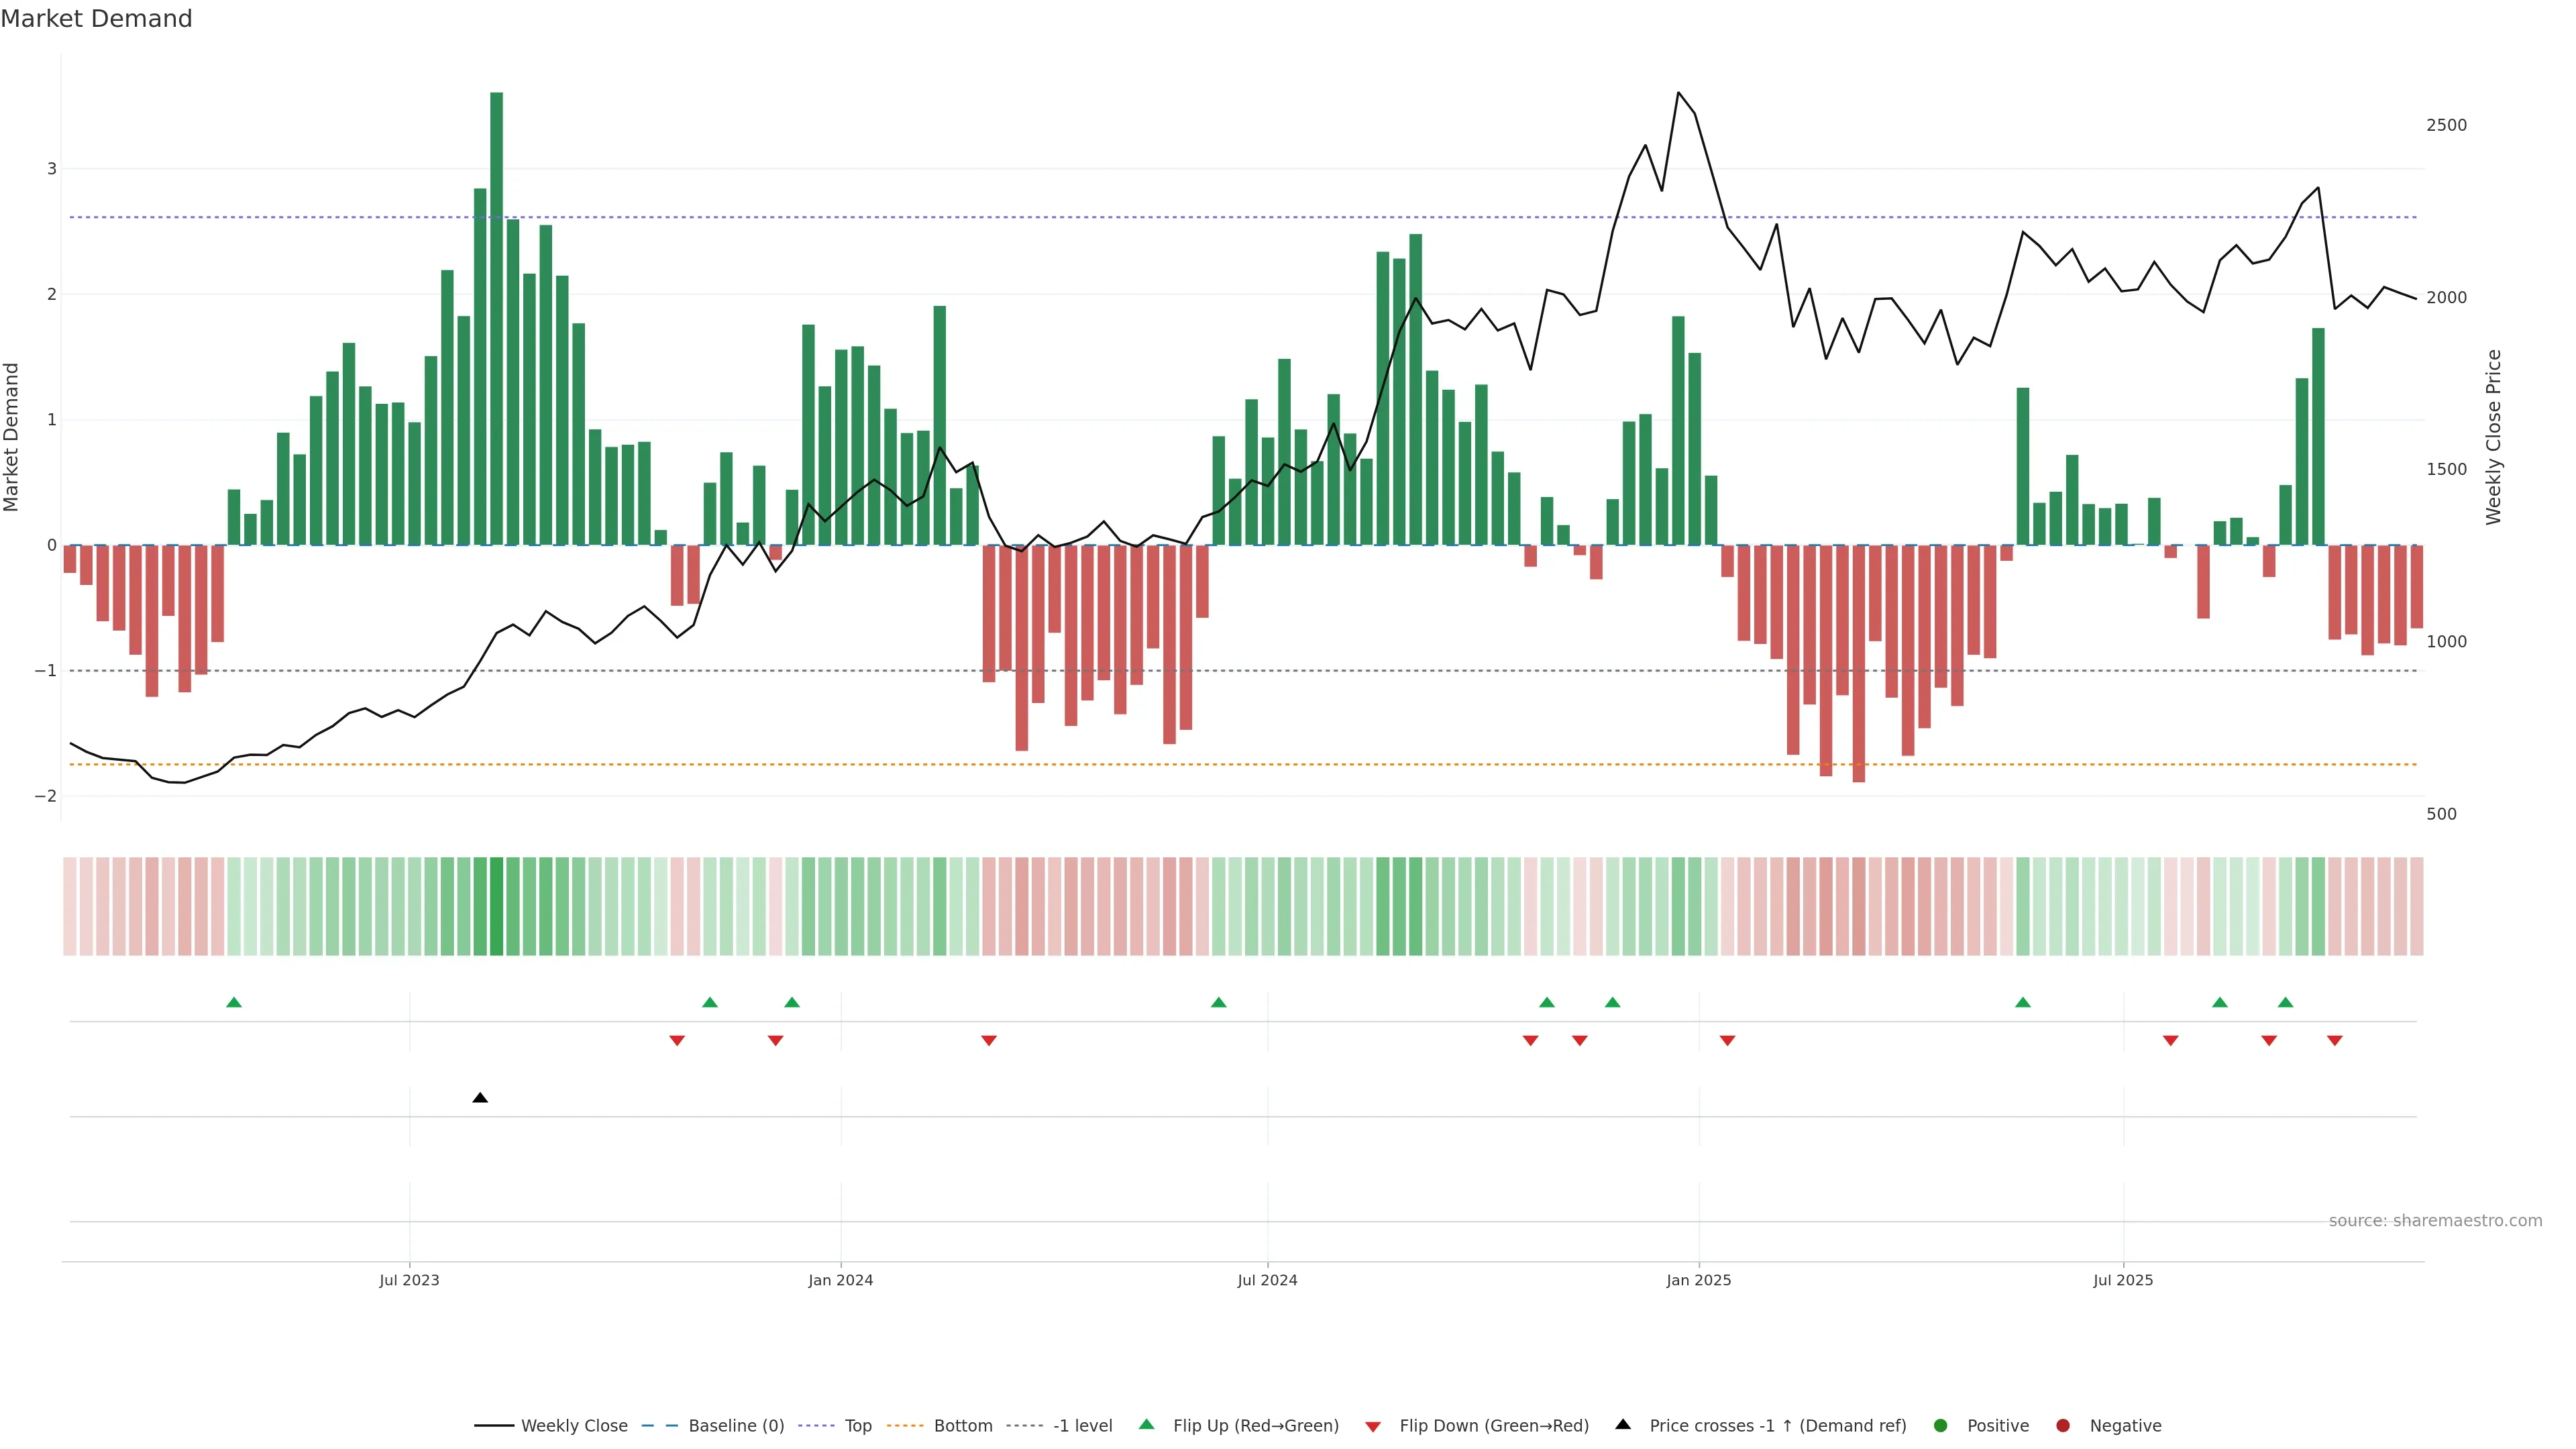Click the first red flip-down triangle marker

pyautogui.click(x=677, y=1041)
